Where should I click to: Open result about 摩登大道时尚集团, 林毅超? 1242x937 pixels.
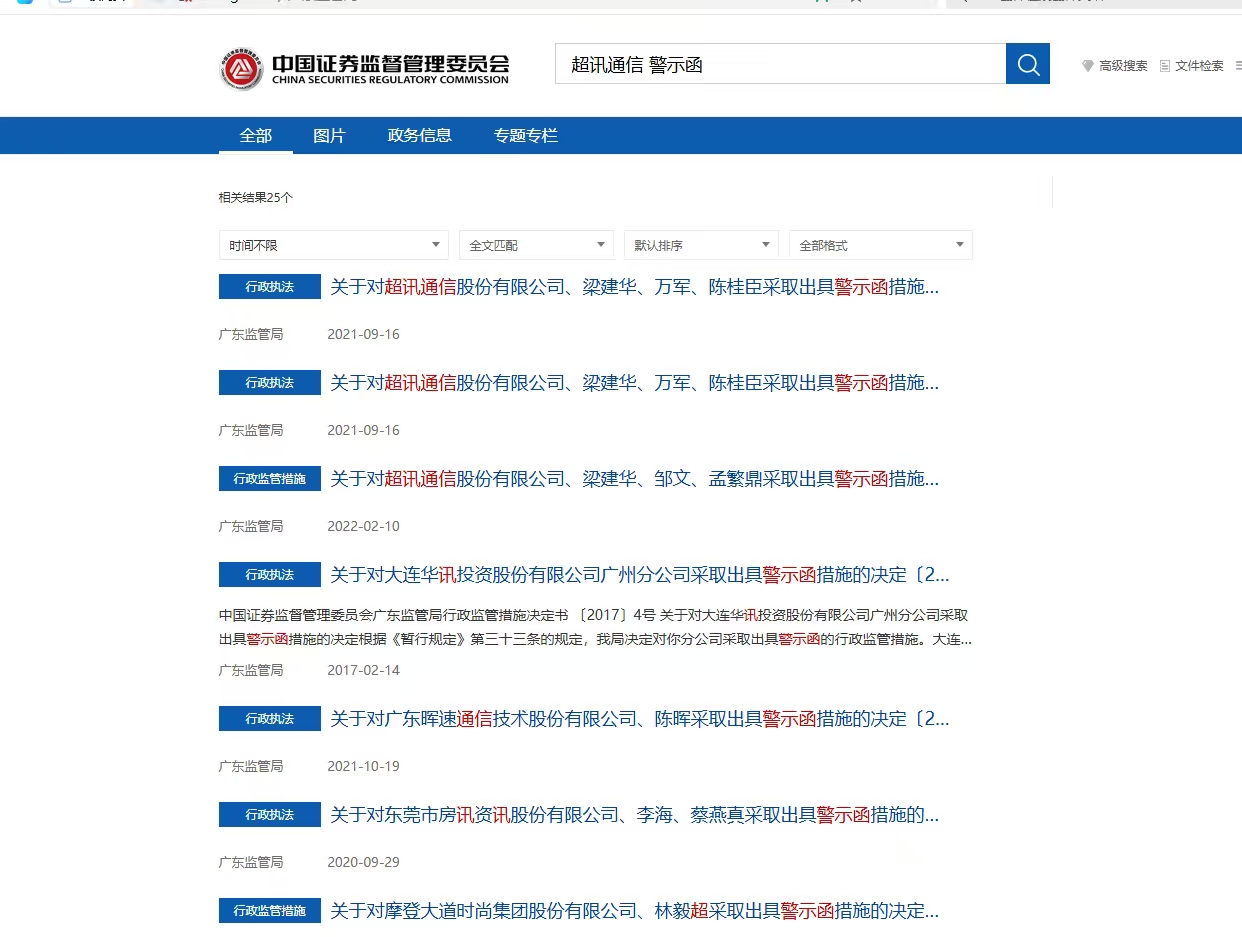click(635, 911)
